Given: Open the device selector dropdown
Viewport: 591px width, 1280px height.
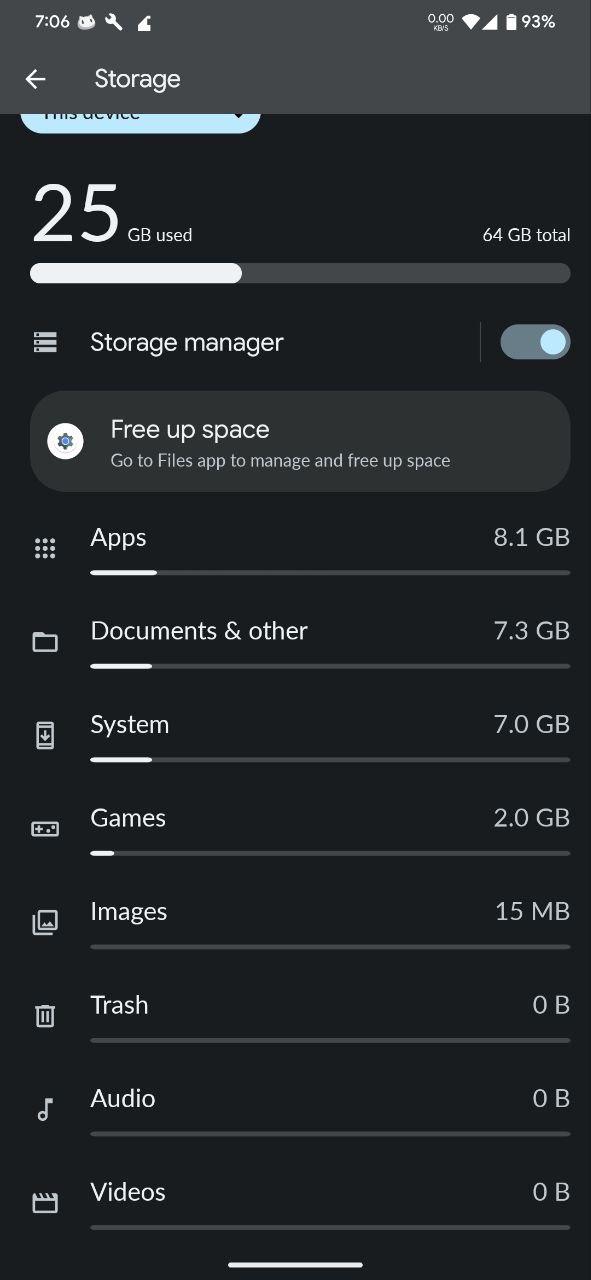Looking at the screenshot, I should [140, 120].
